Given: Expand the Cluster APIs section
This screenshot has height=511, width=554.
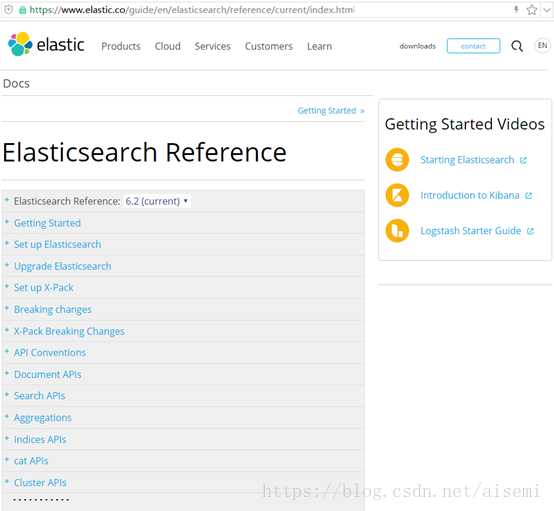Looking at the screenshot, I should pyautogui.click(x=7, y=481).
